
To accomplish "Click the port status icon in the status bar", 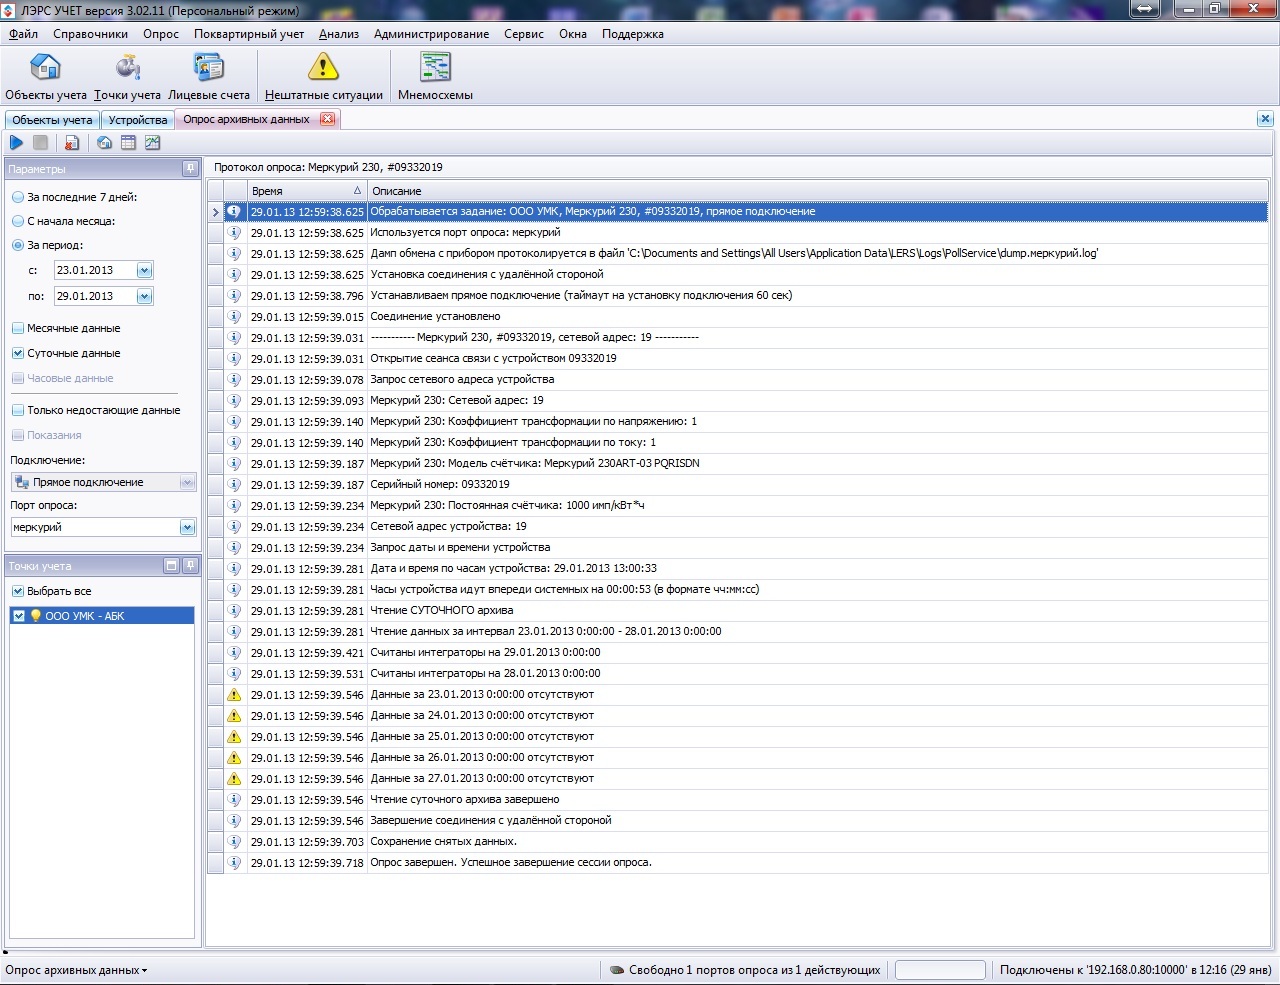I will (617, 970).
